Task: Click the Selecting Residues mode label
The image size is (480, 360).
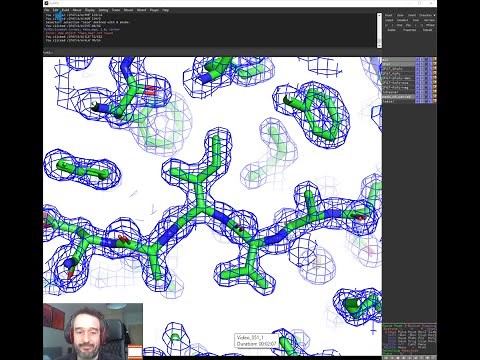Action: [x=401, y=351]
